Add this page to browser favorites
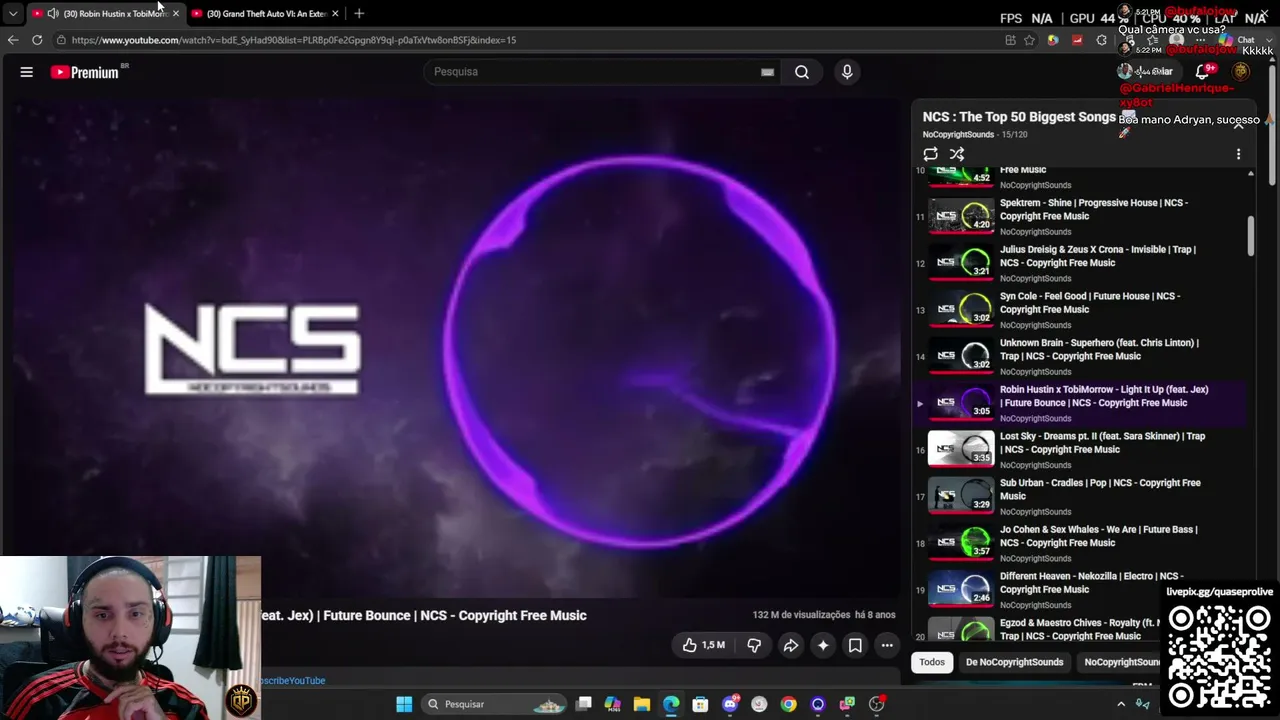The image size is (1280, 720). tap(1029, 40)
